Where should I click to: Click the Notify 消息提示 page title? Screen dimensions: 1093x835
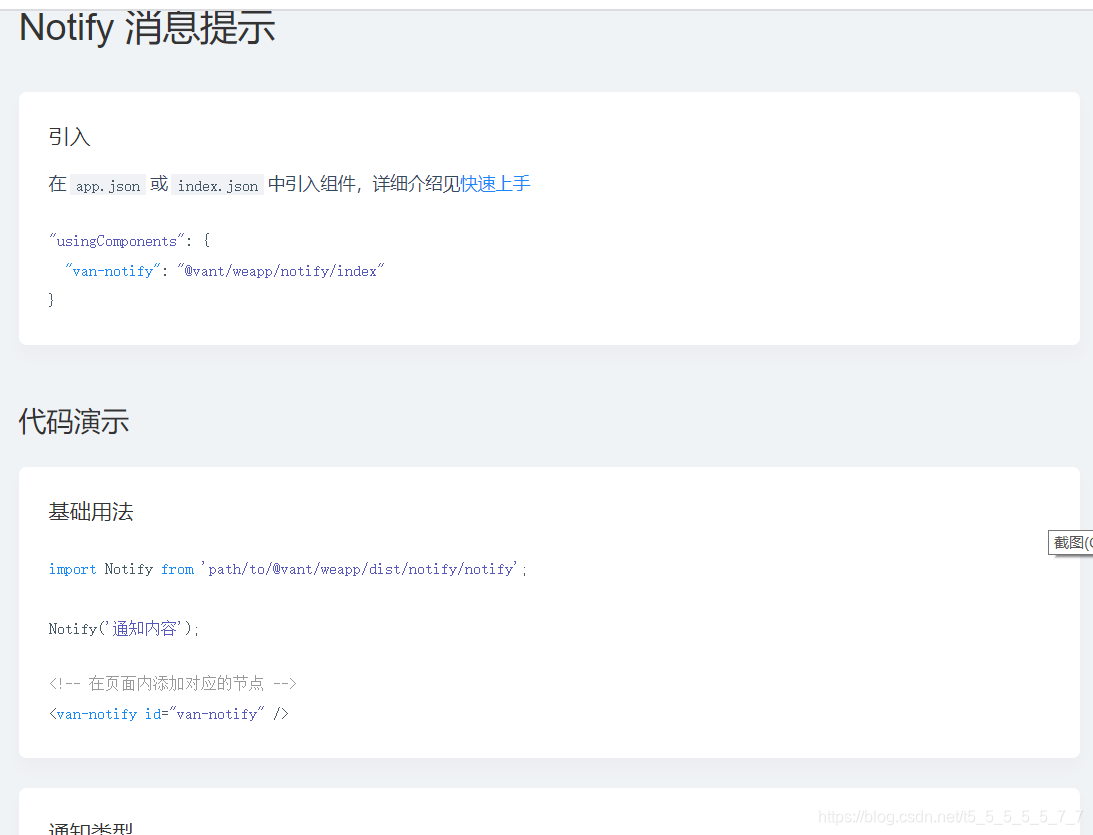146,27
